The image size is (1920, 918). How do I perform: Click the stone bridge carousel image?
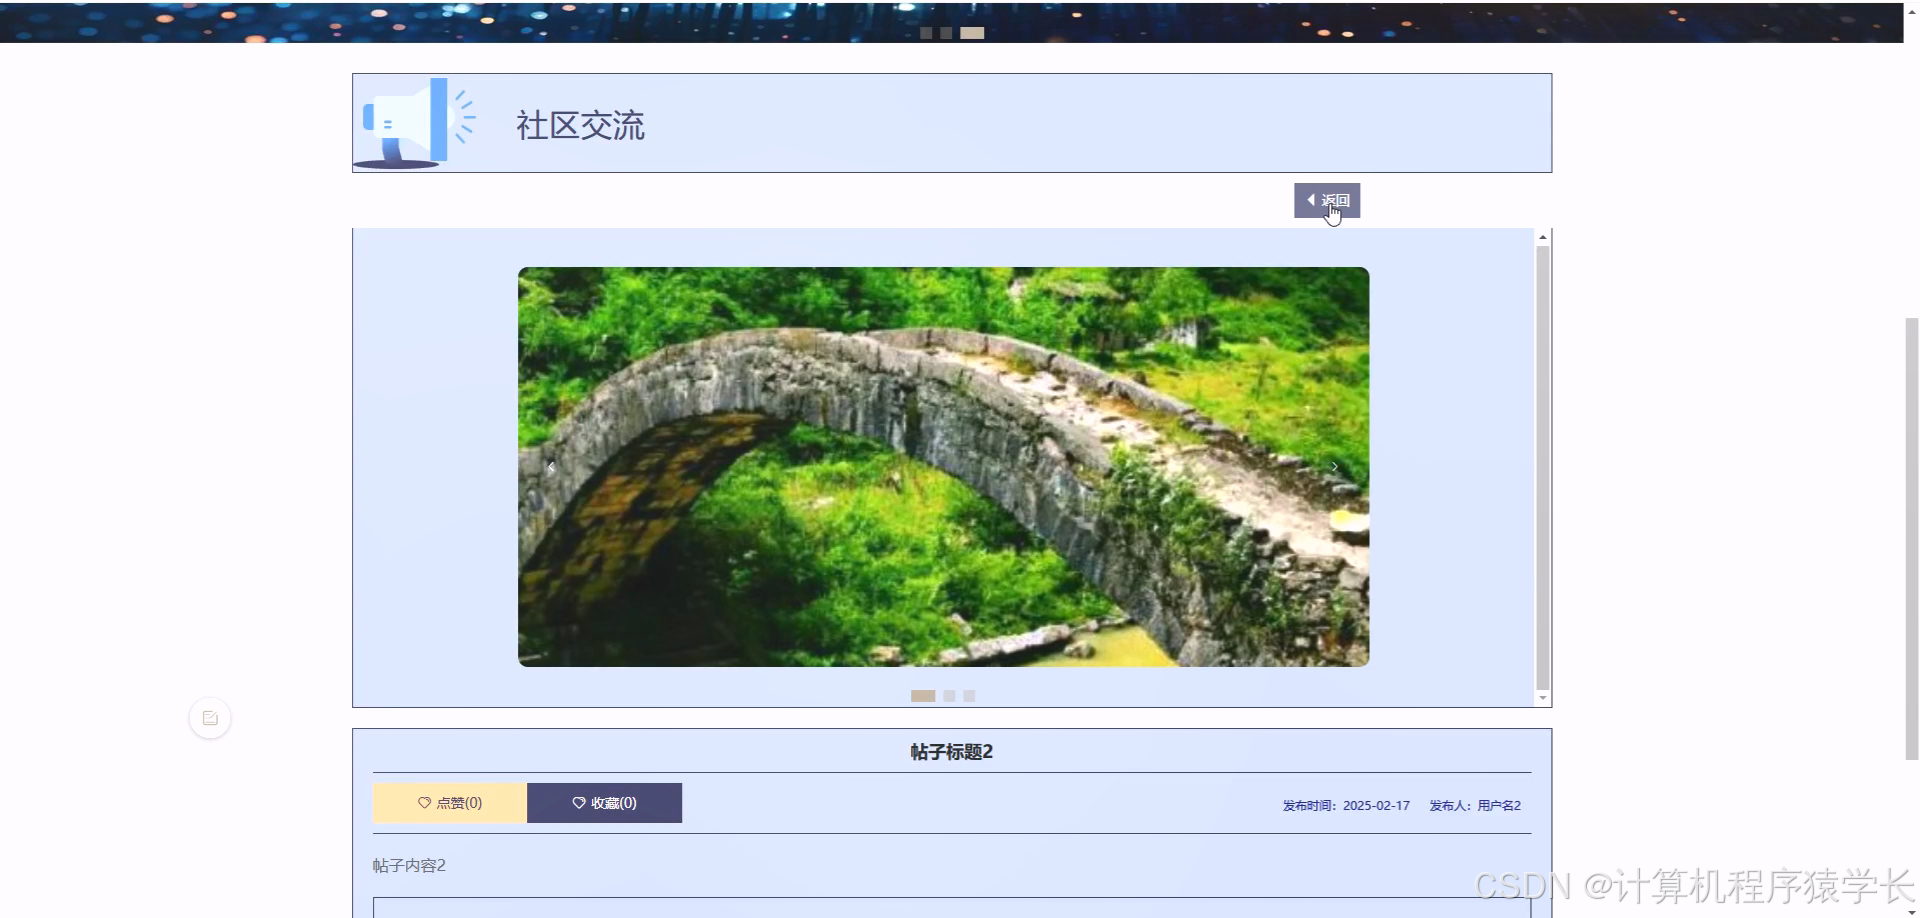click(943, 467)
